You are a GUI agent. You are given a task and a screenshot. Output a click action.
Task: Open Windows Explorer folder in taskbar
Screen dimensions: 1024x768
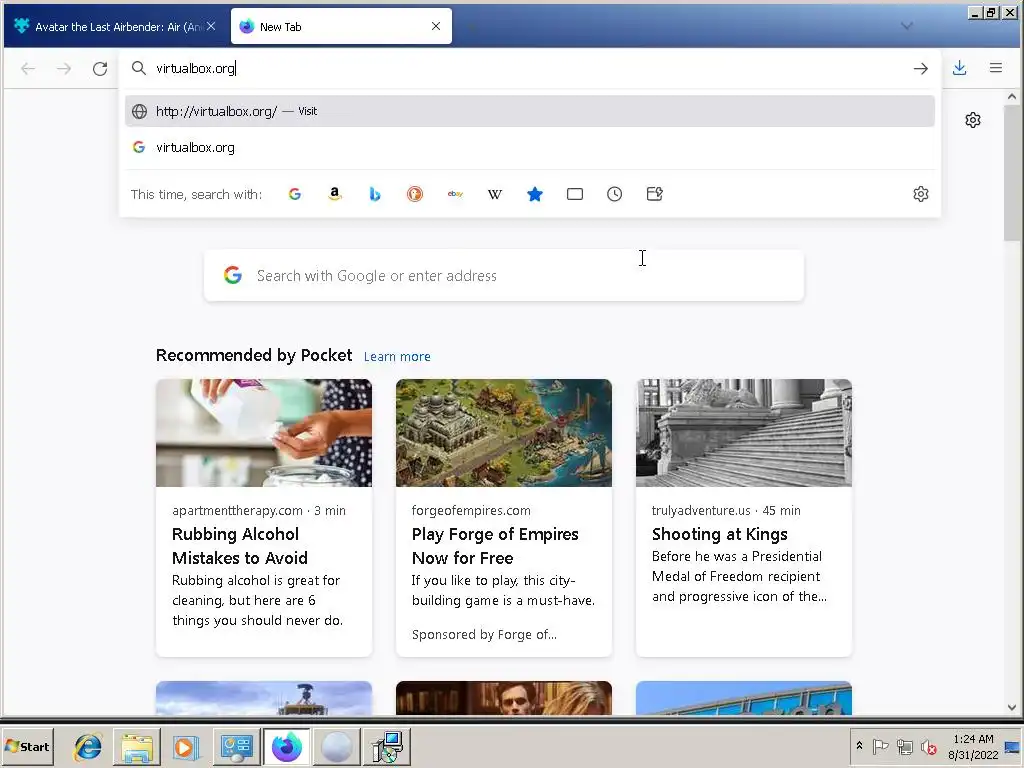[x=136, y=746]
